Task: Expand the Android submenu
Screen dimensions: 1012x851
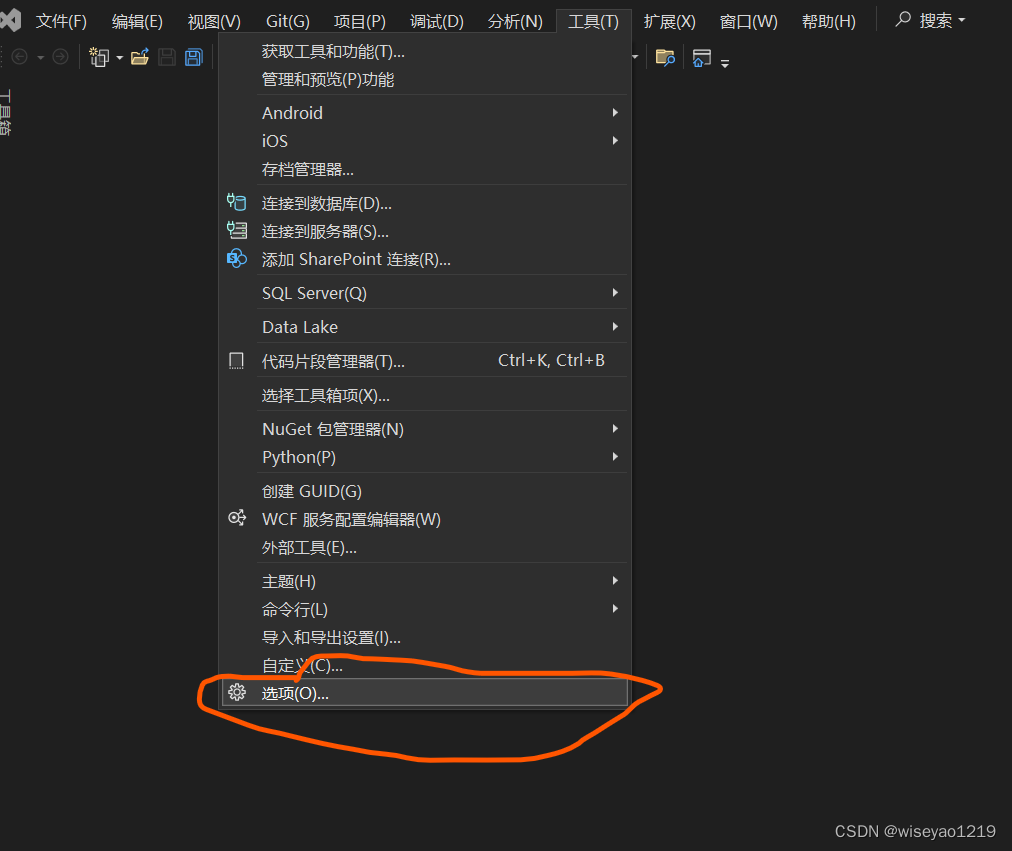Action: click(615, 113)
